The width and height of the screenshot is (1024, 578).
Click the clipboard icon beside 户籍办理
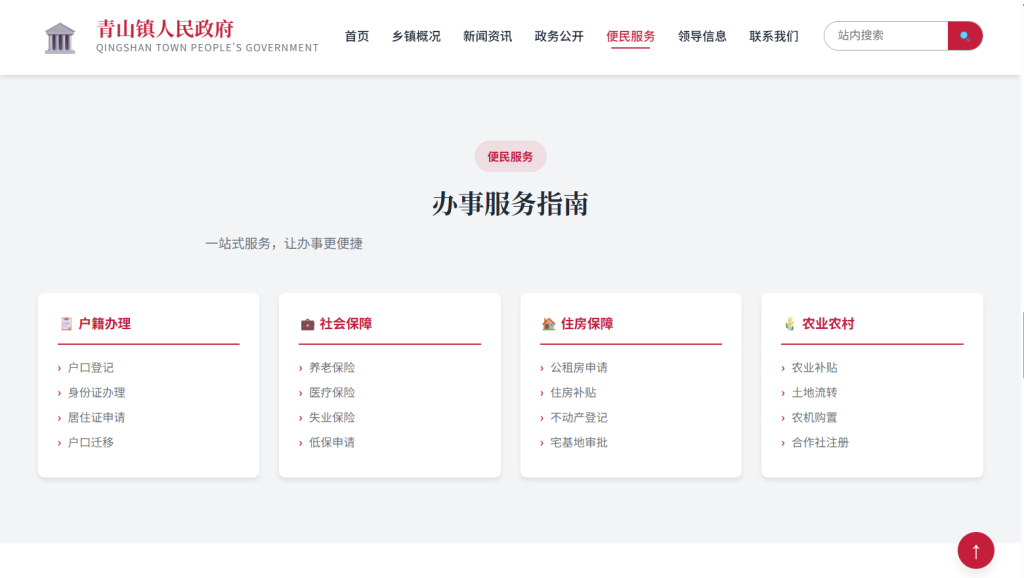click(x=66, y=324)
